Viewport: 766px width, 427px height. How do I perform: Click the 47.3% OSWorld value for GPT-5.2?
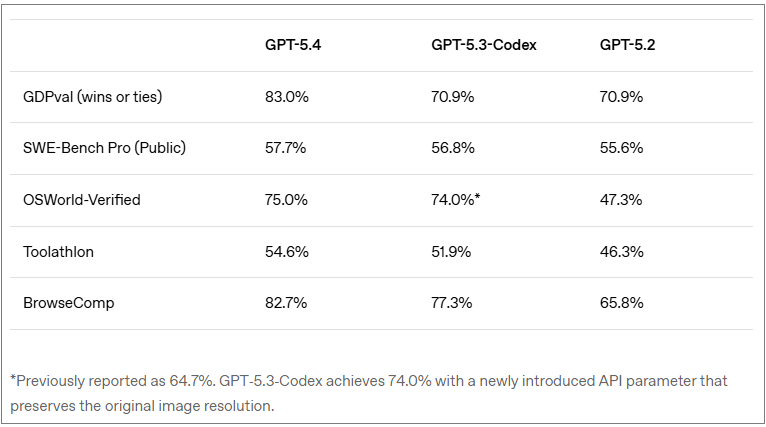pos(621,200)
